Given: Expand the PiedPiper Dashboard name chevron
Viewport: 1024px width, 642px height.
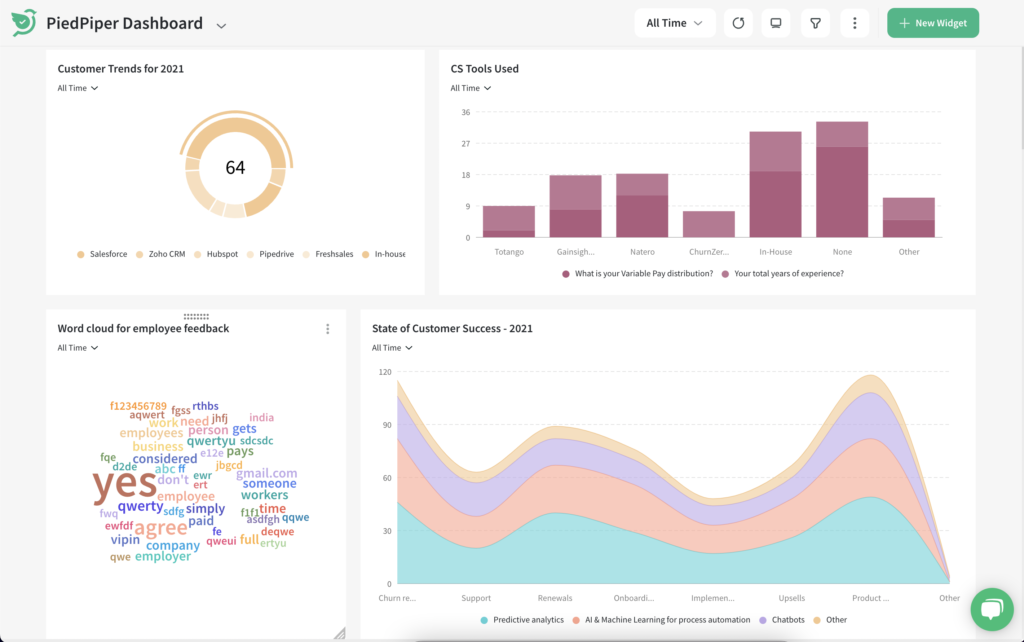Looking at the screenshot, I should (221, 25).
